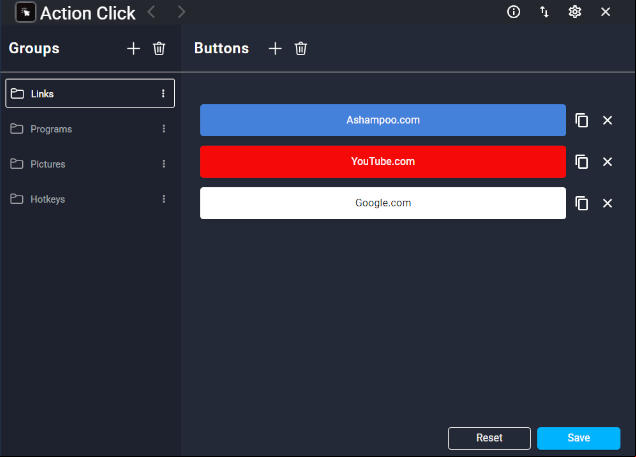The width and height of the screenshot is (636, 457).
Task: Select the Links group
Action: click(90, 93)
